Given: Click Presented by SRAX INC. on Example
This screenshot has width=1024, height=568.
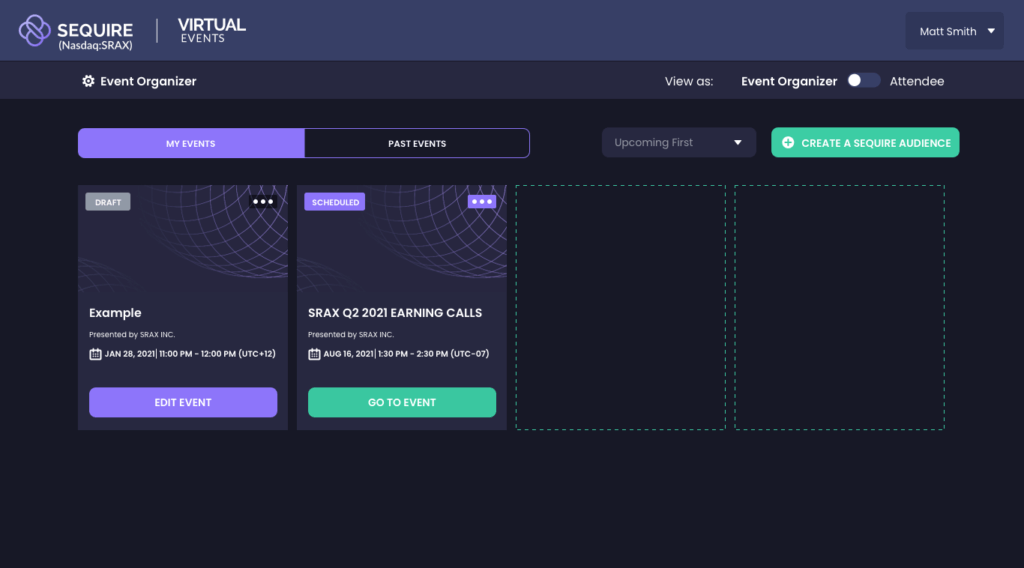Looking at the screenshot, I should pyautogui.click(x=132, y=334).
